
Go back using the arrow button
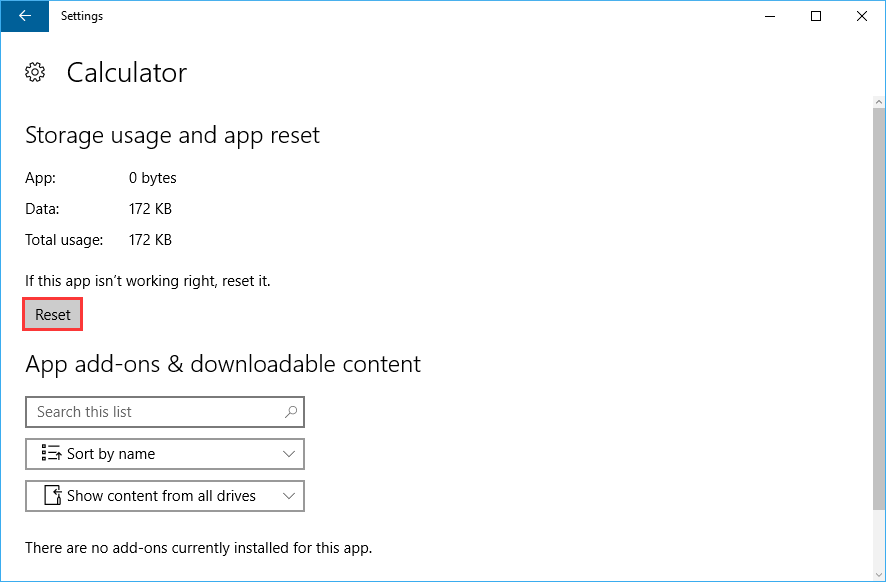25,16
